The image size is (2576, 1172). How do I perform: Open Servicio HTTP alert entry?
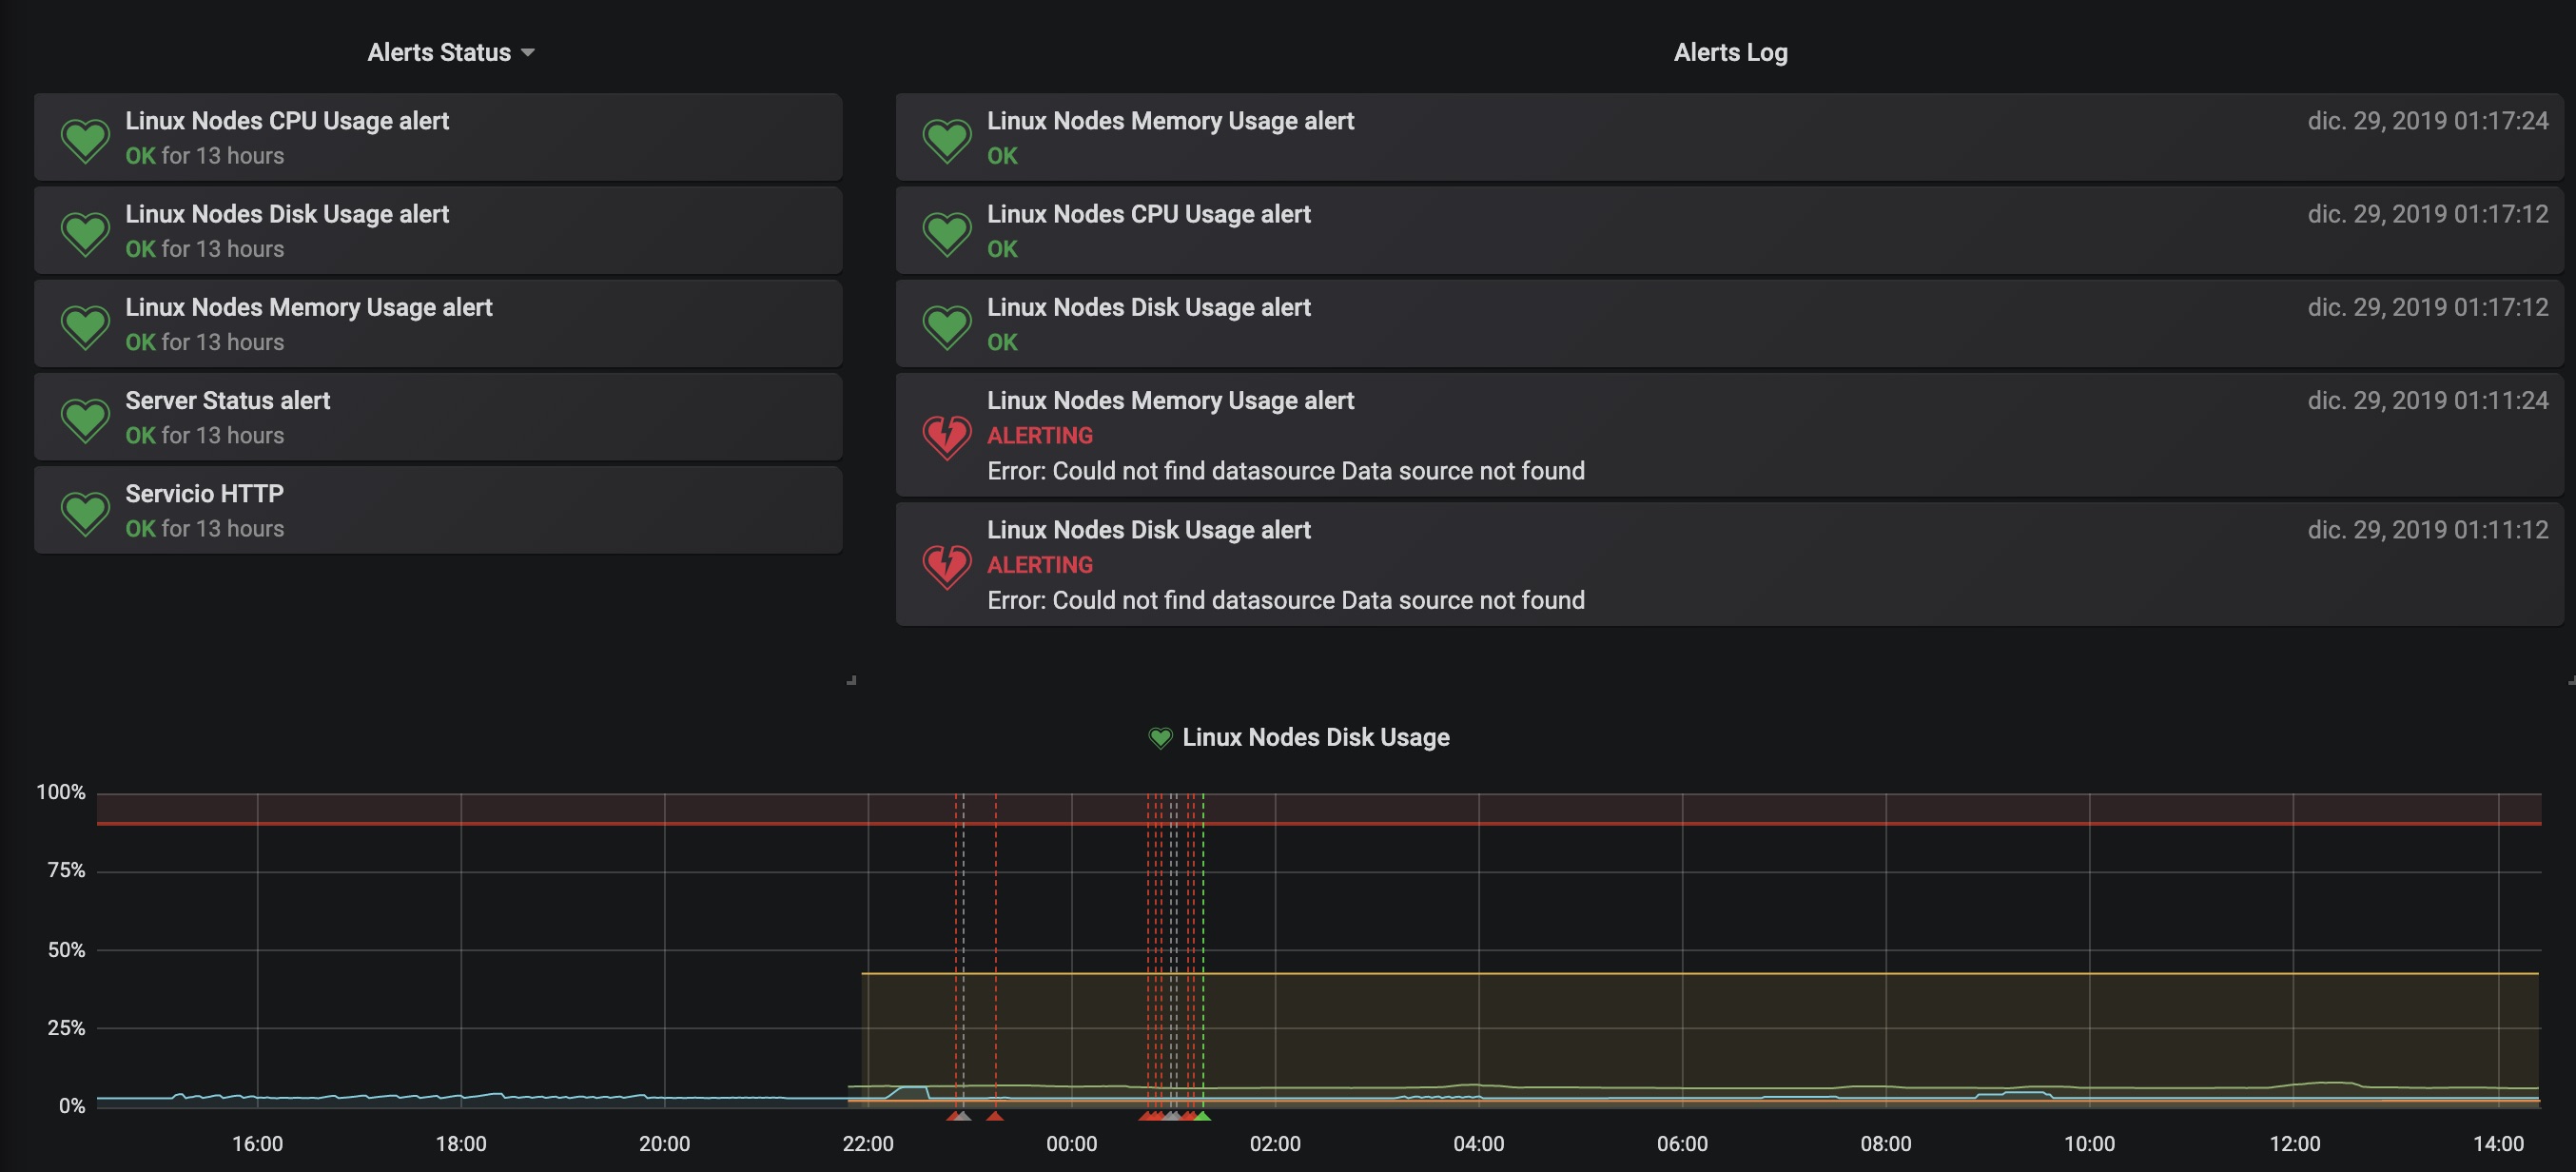[204, 494]
